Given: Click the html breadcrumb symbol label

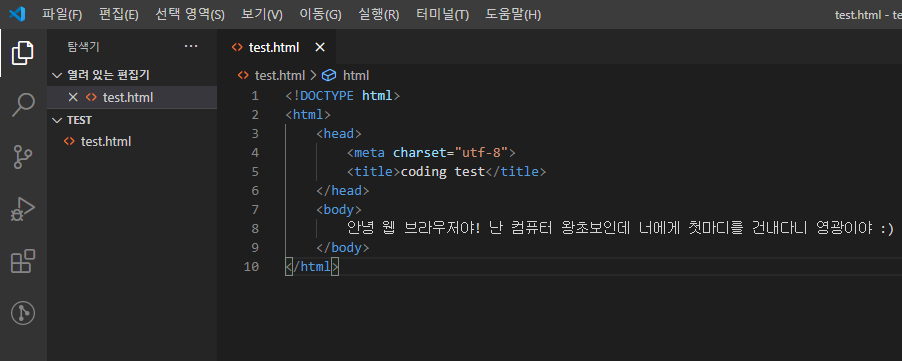Looking at the screenshot, I should (356, 75).
